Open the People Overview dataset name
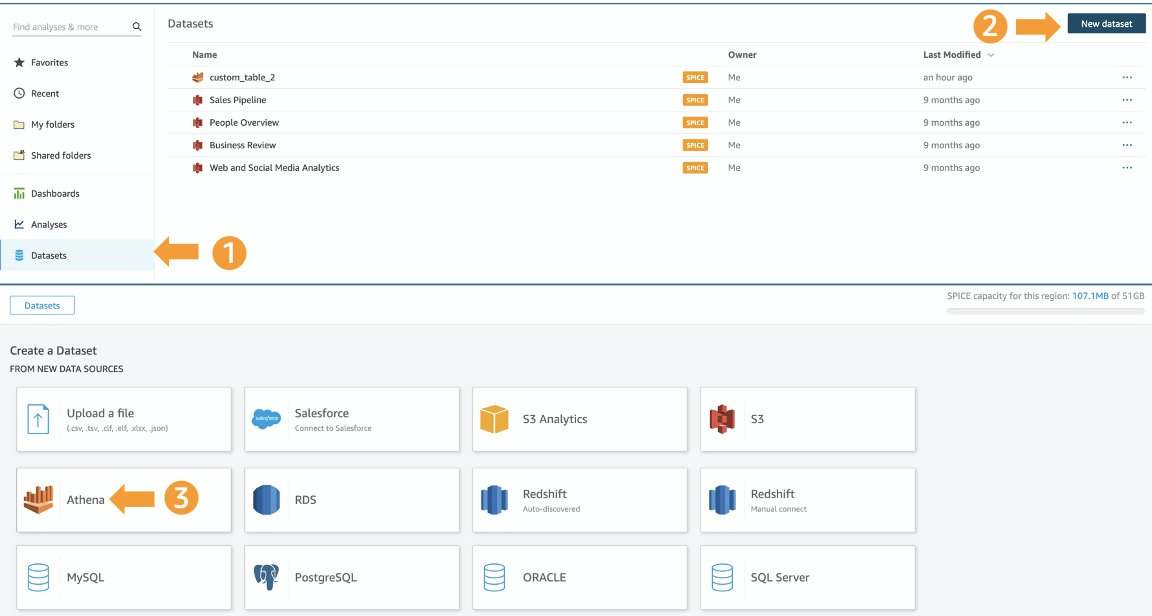Image resolution: width=1152 pixels, height=616 pixels. (244, 123)
